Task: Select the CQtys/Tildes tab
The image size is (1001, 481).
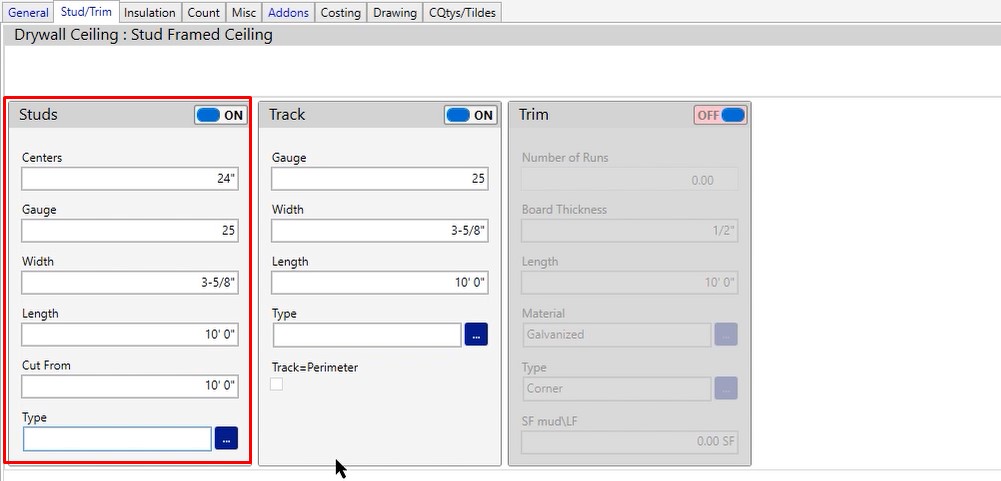Action: tap(461, 12)
